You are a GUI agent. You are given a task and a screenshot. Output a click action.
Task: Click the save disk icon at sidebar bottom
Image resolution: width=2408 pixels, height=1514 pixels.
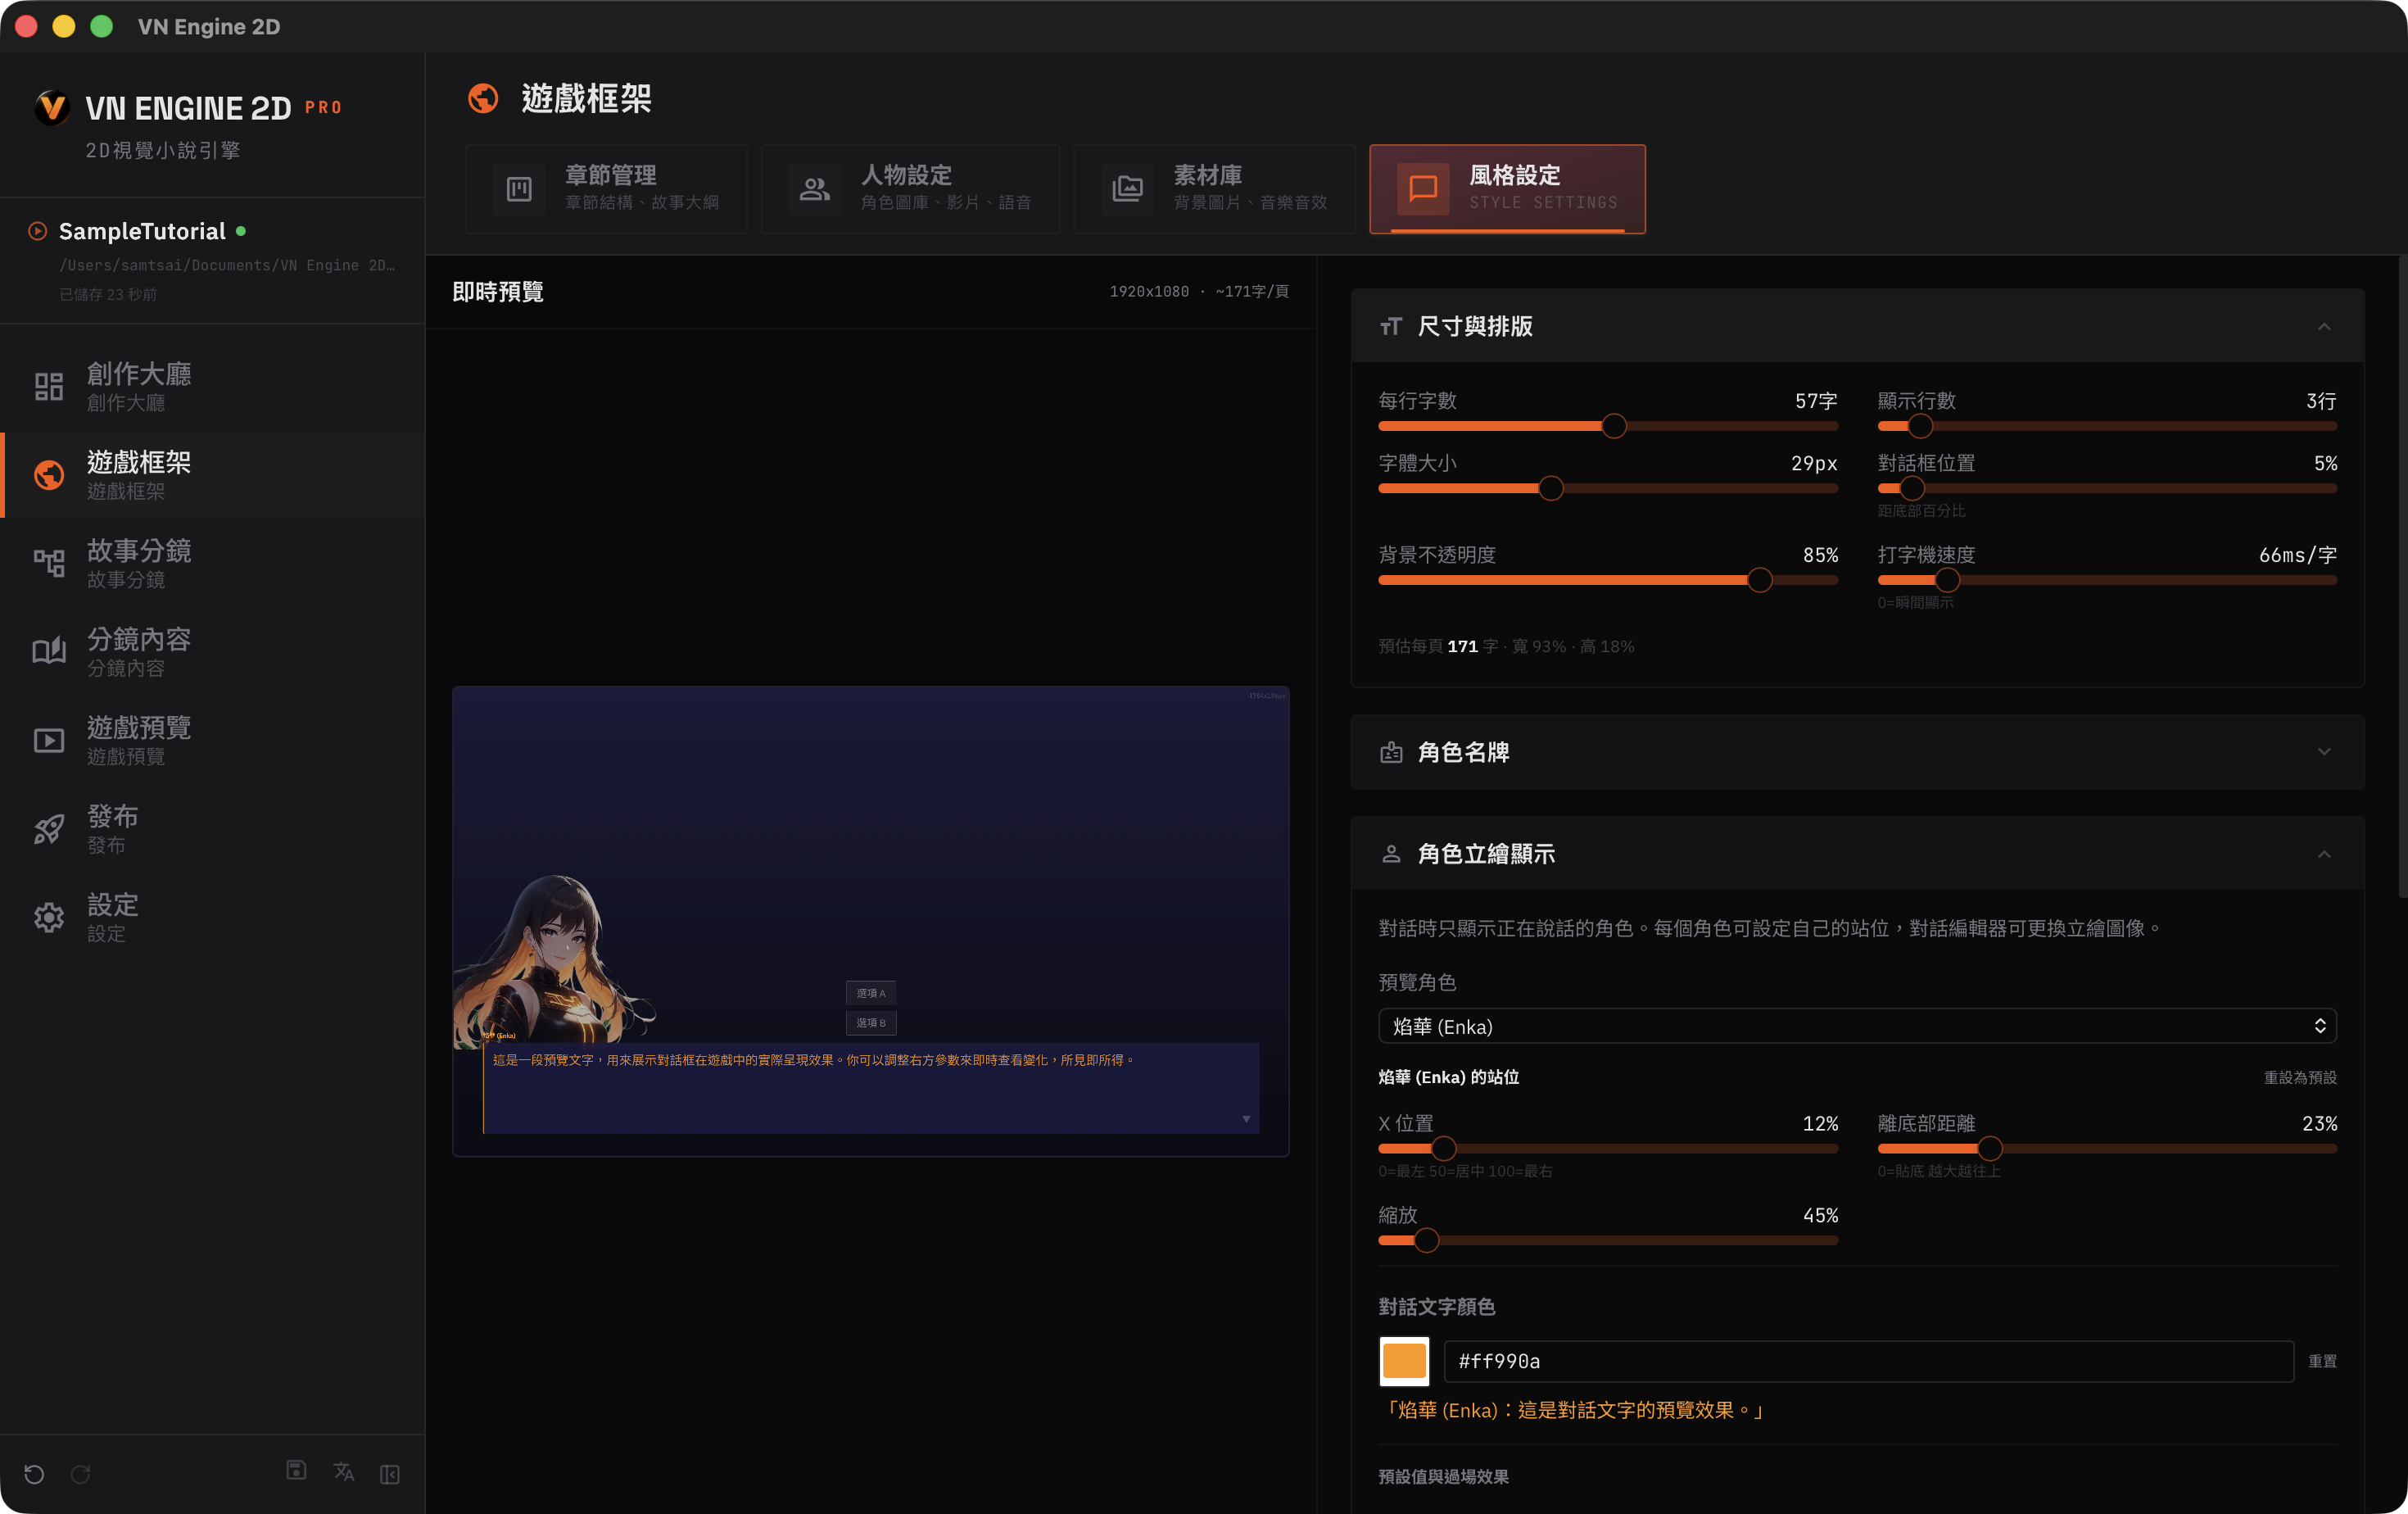pyautogui.click(x=296, y=1470)
